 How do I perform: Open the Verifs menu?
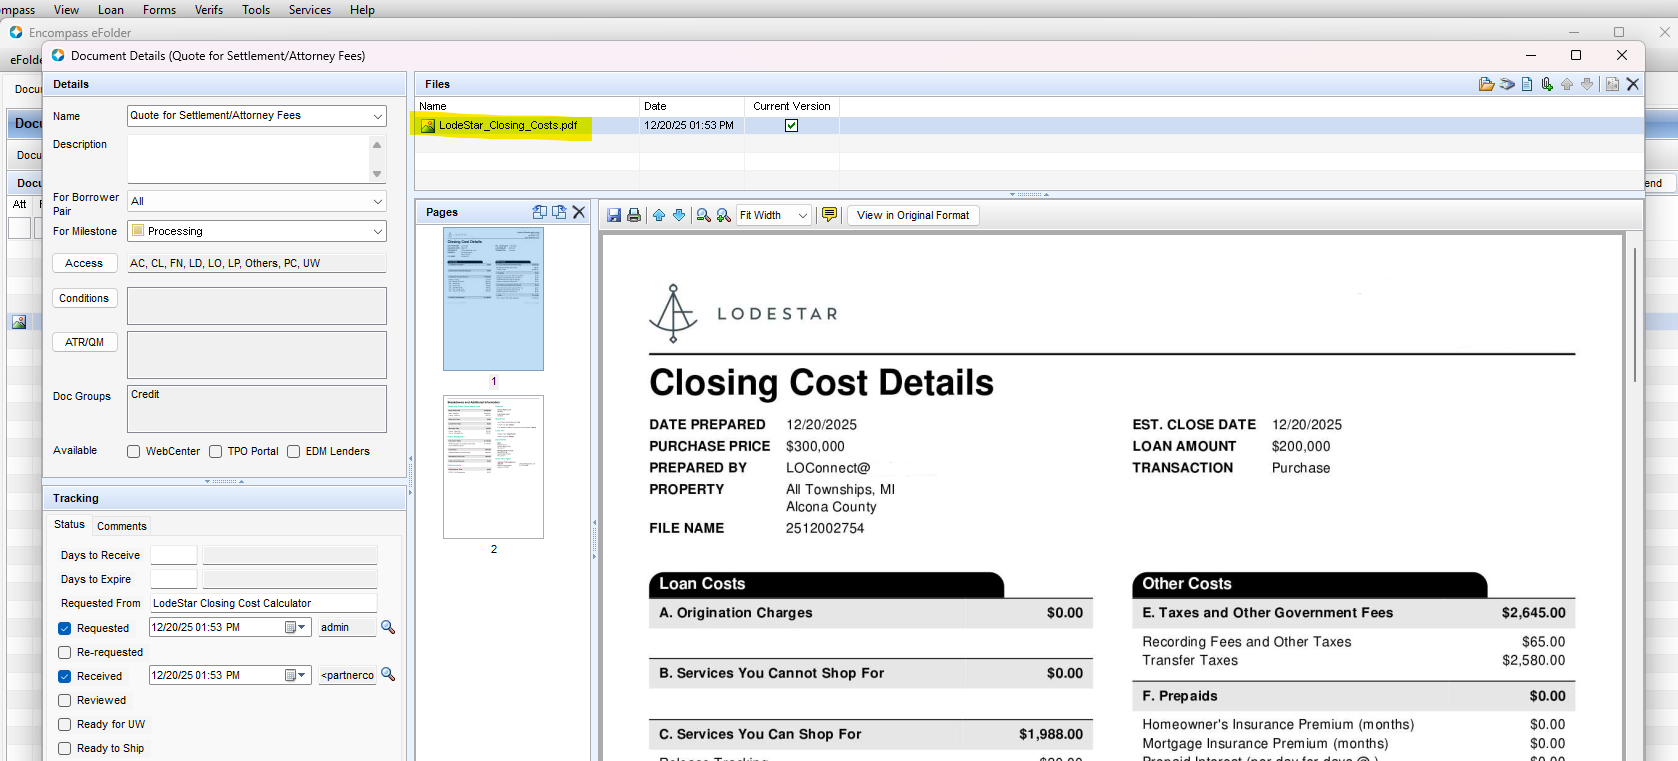[x=209, y=10]
